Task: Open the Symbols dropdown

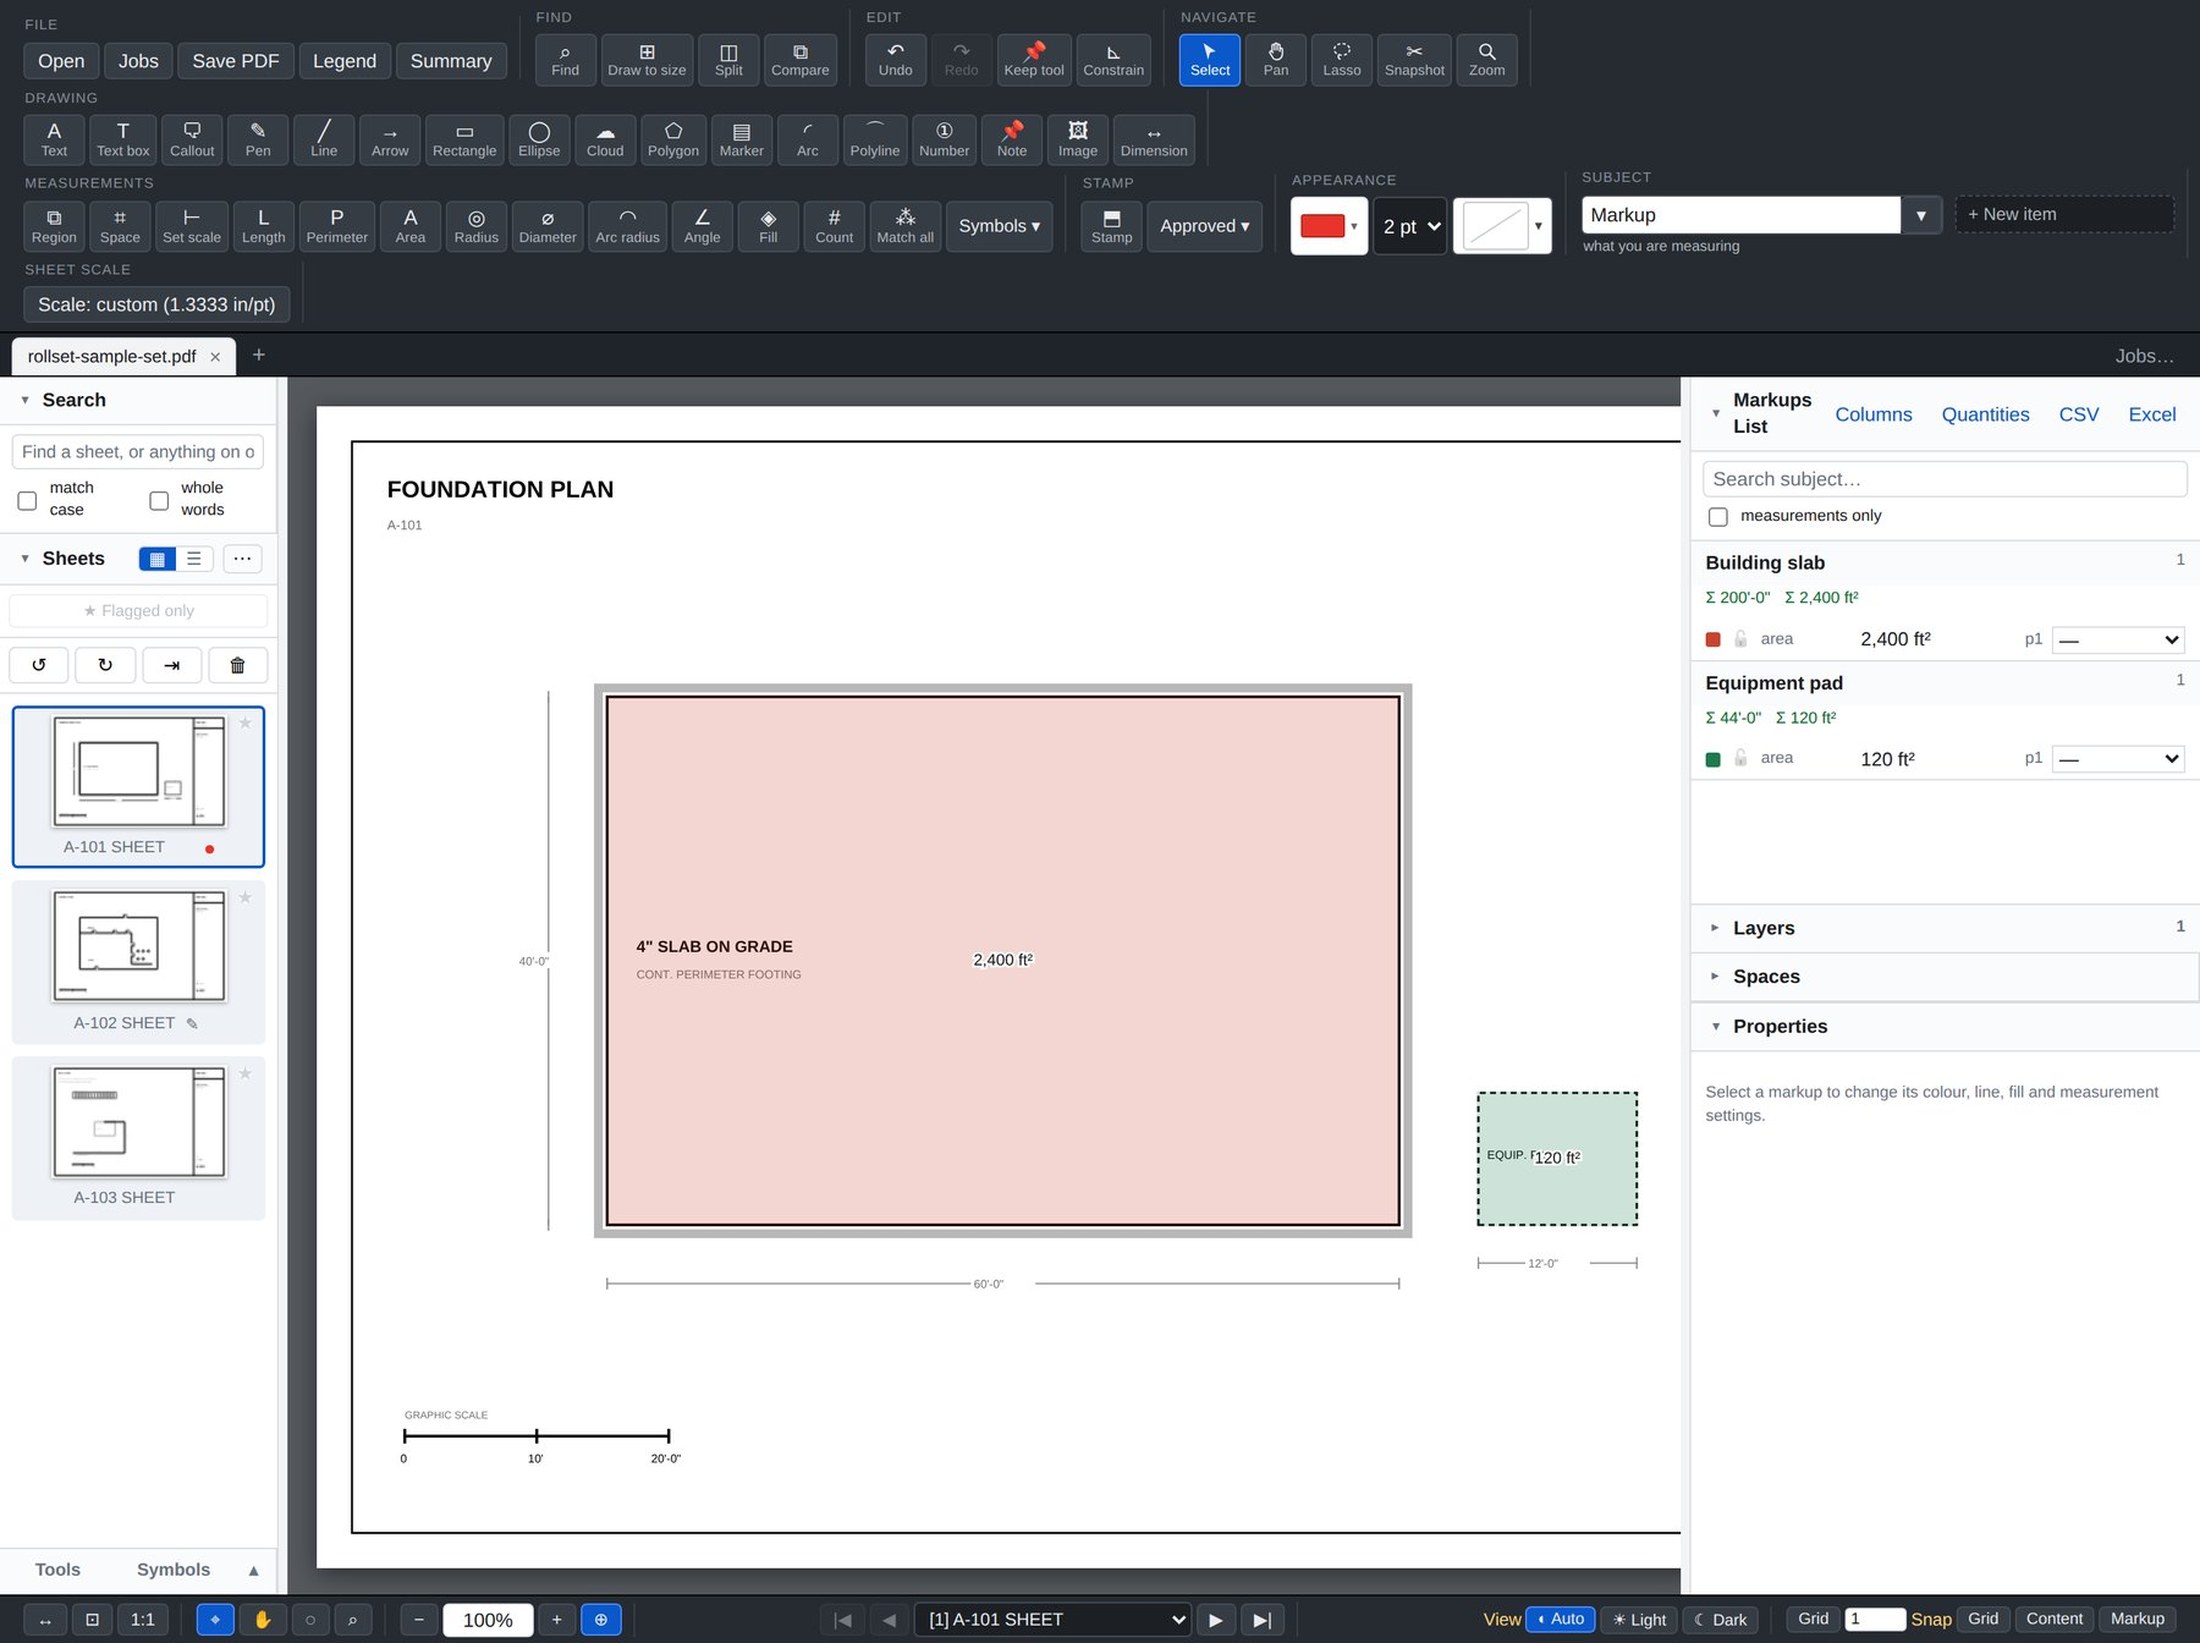Action: click(x=999, y=226)
